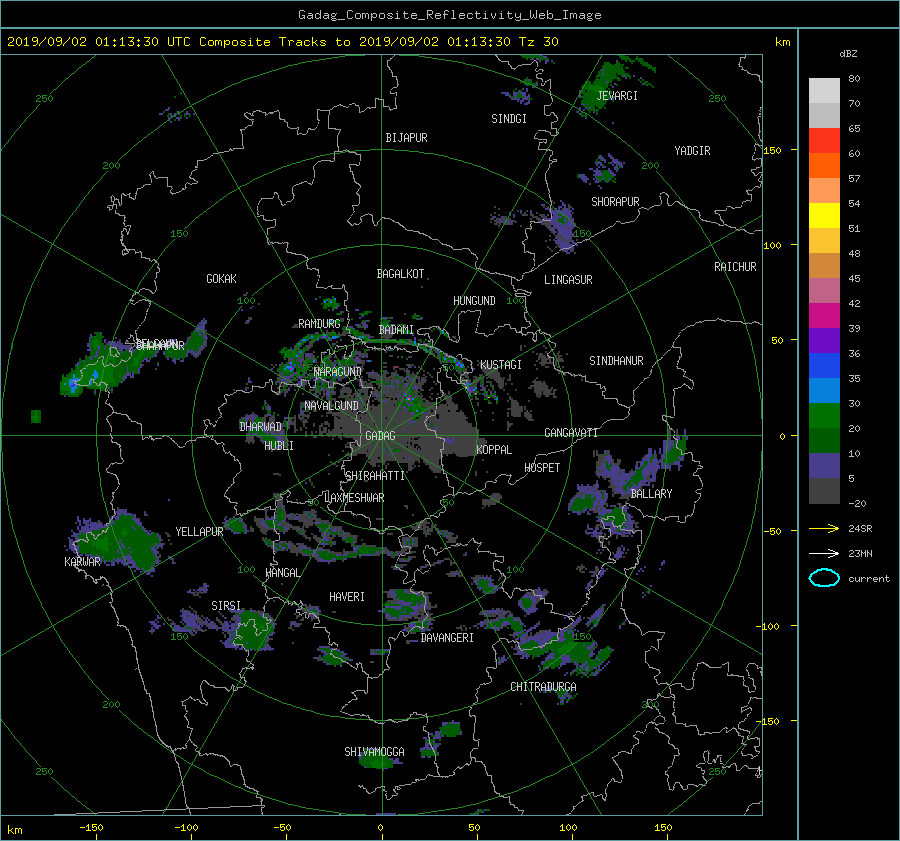This screenshot has height=841, width=900.
Task: Select the DAVANGERI city label
Action: point(447,638)
